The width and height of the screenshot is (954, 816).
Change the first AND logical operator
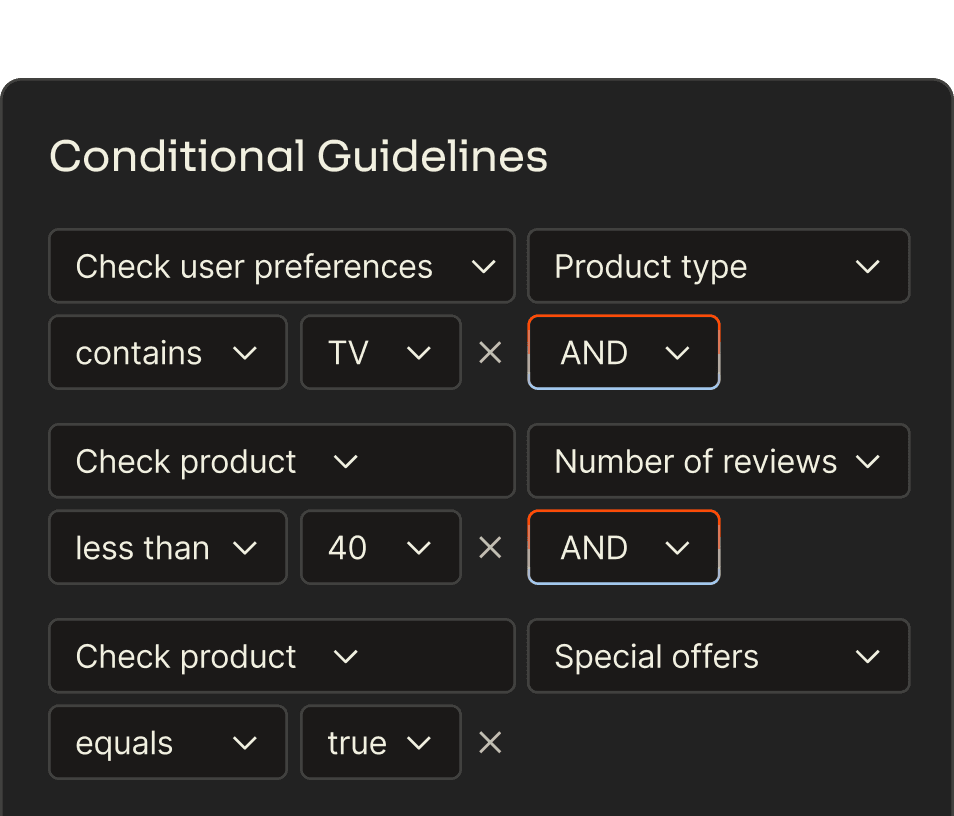(623, 352)
